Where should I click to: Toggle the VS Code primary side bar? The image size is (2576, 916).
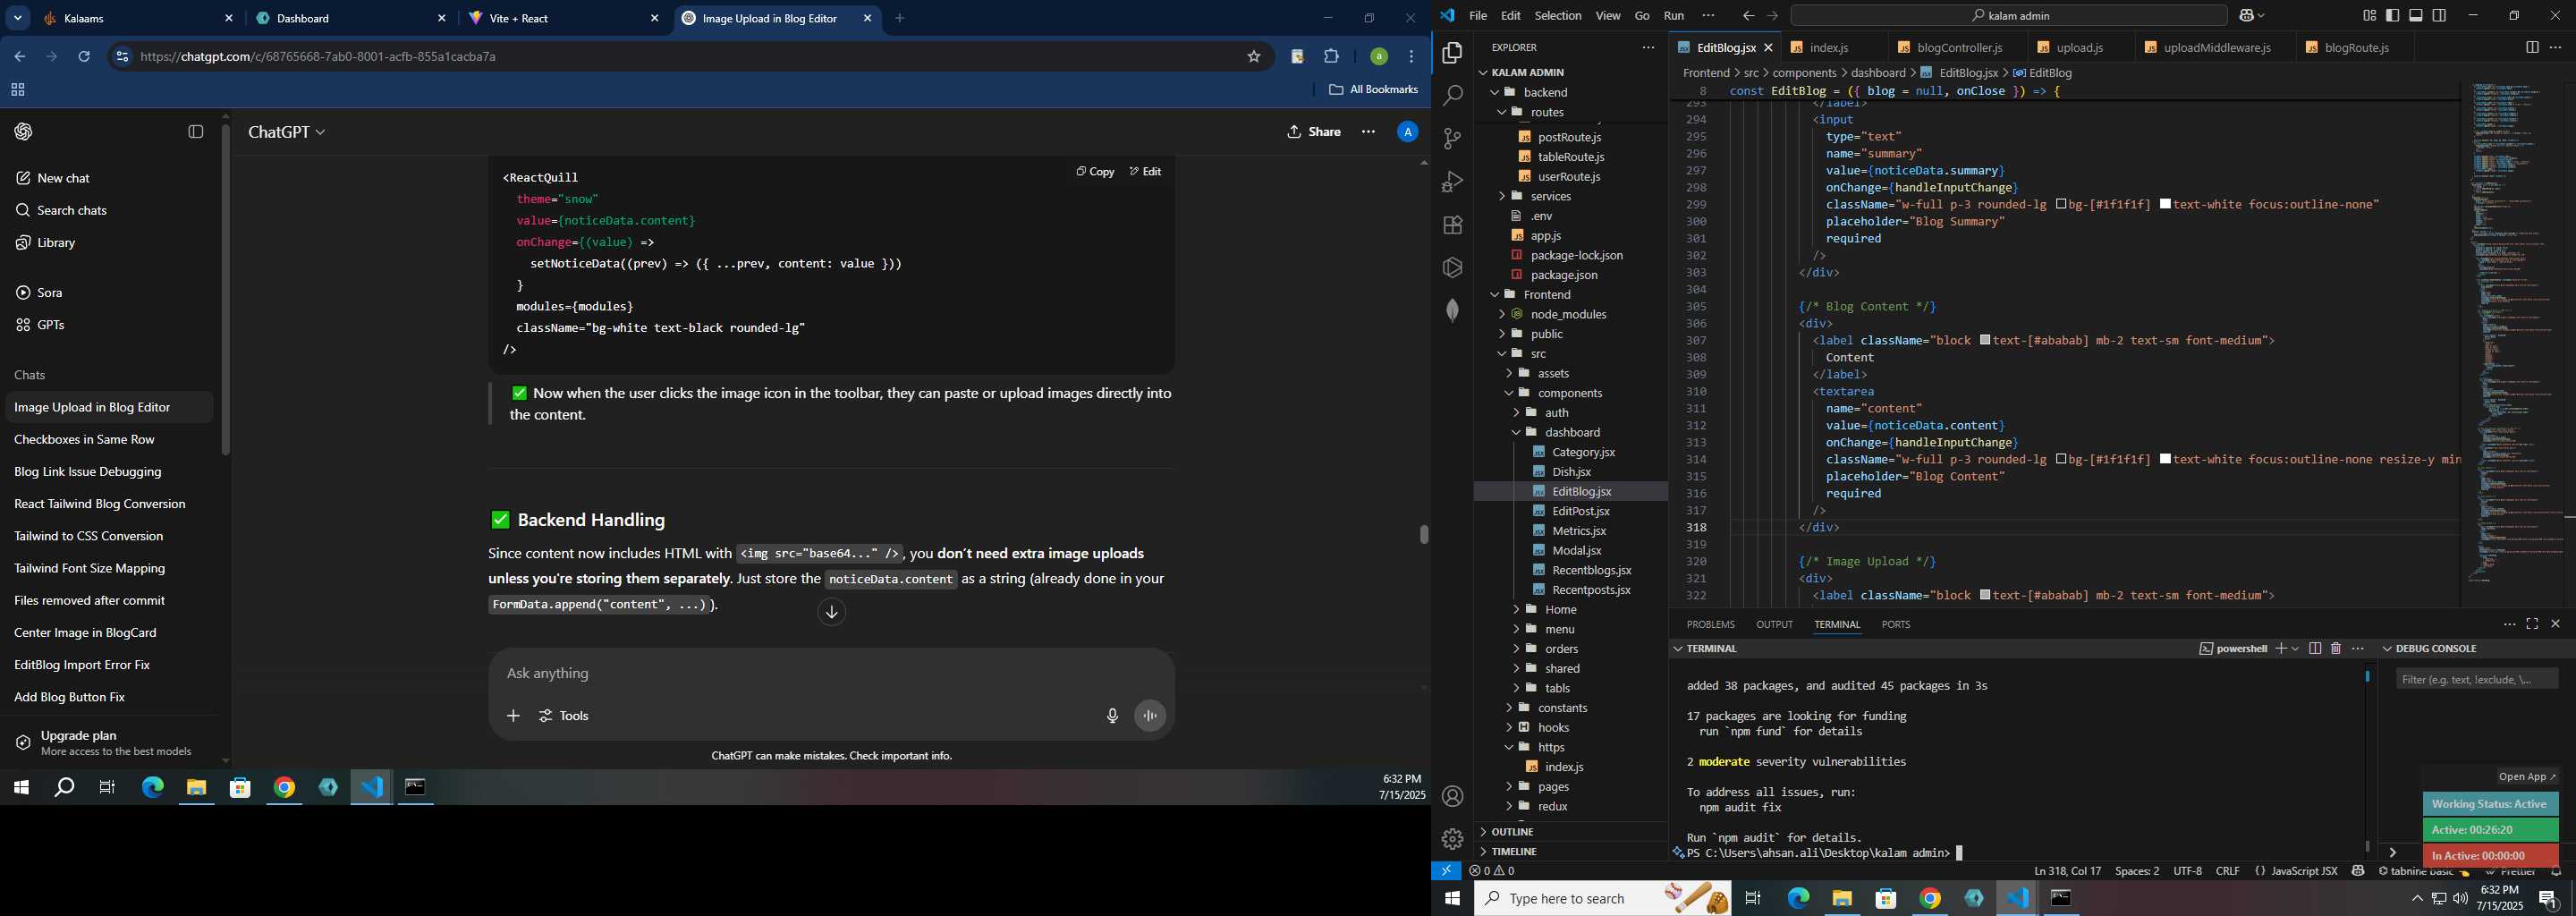click(x=2392, y=16)
